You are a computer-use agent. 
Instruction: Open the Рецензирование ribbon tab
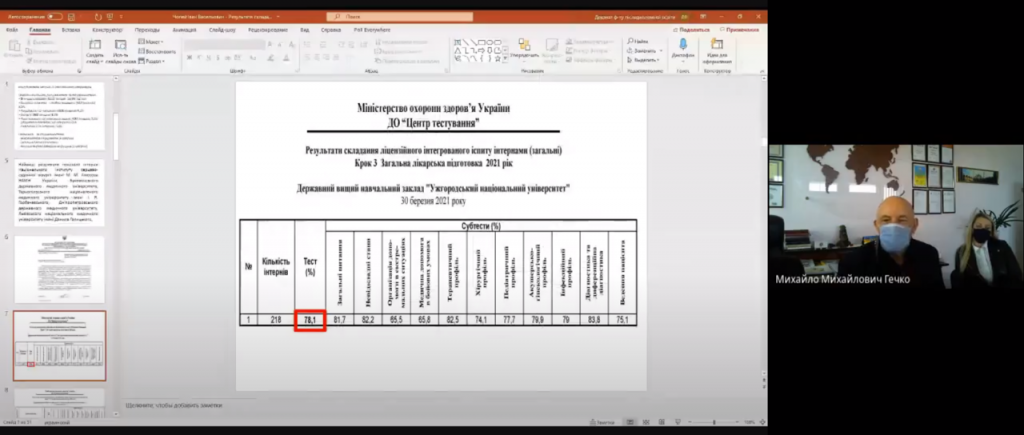268,29
